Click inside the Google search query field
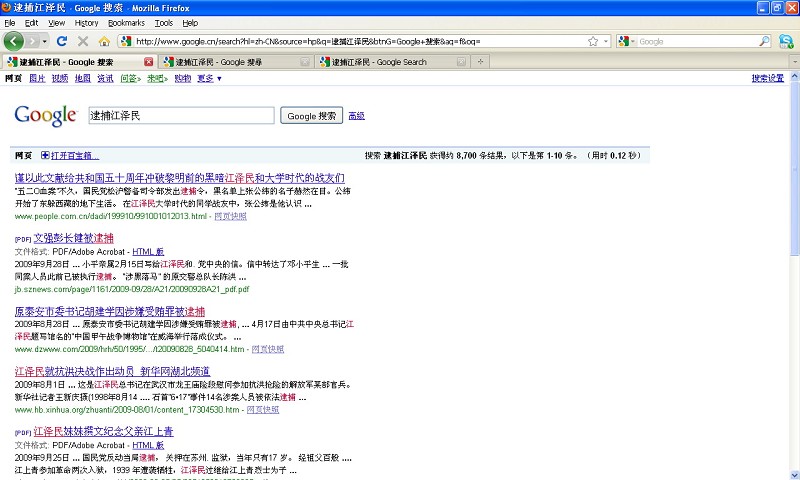 click(x=180, y=116)
